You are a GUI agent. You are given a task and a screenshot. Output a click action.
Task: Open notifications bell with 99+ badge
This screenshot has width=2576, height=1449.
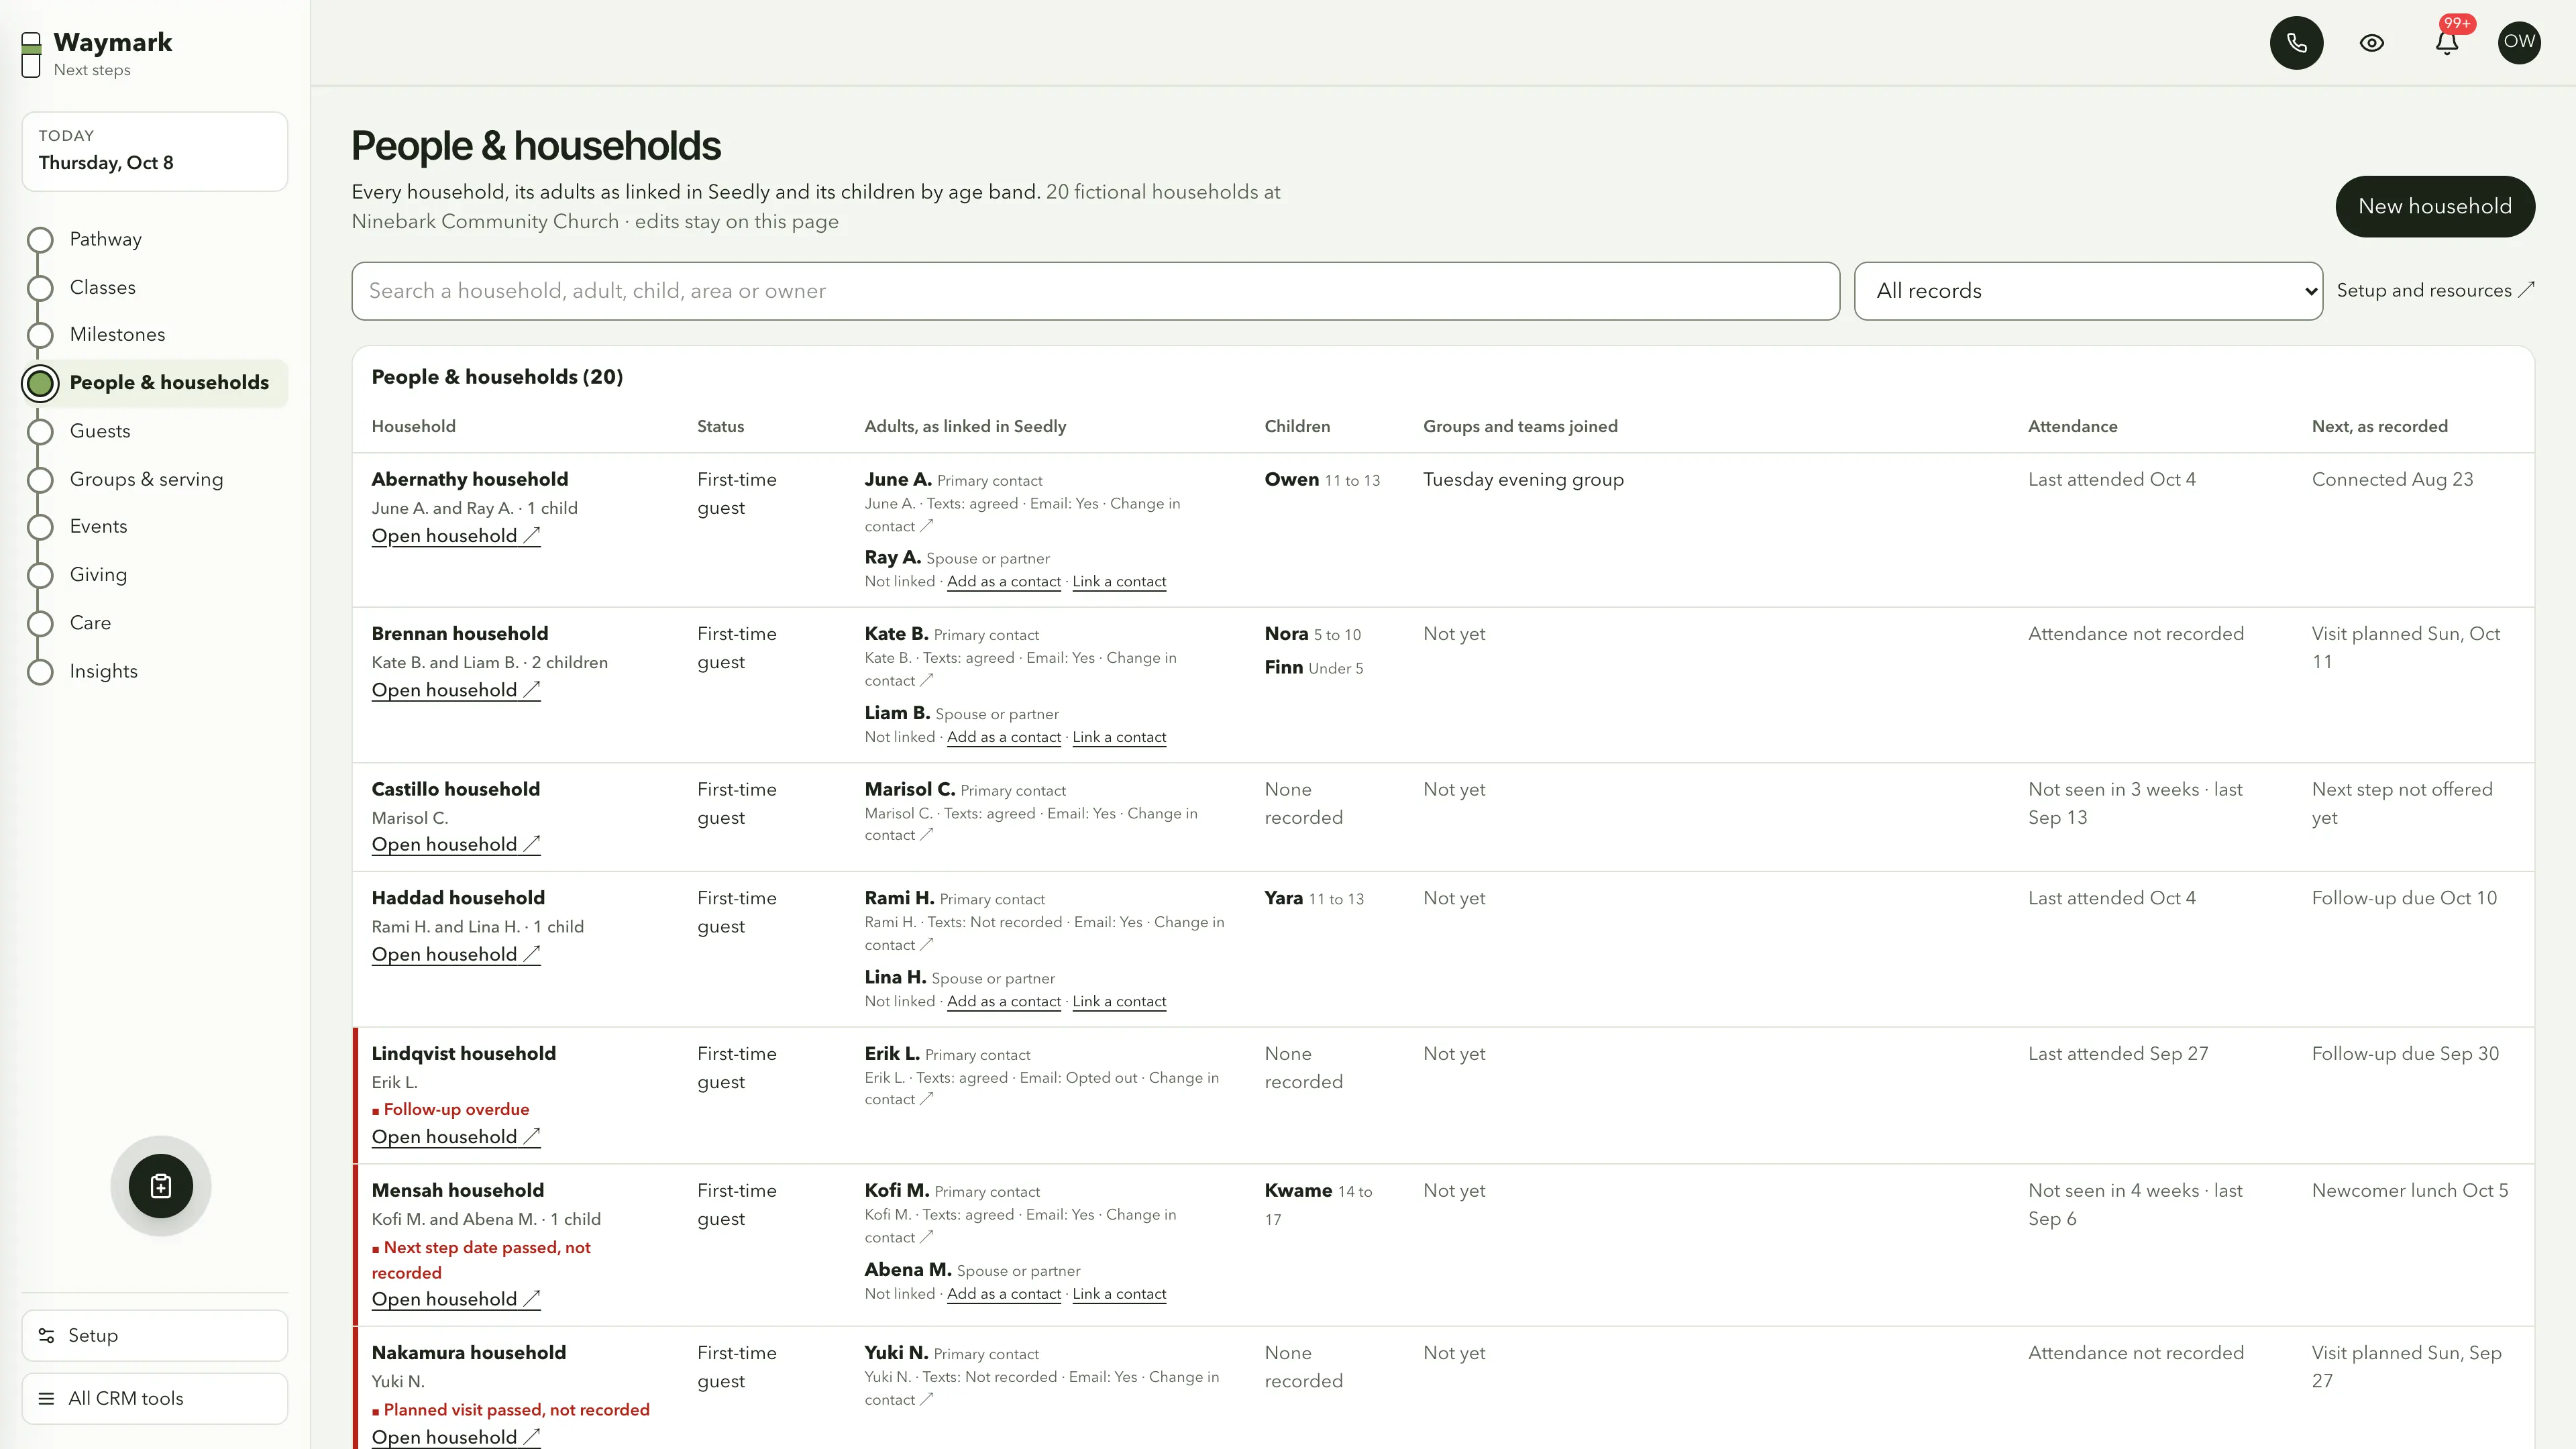[x=2447, y=43]
